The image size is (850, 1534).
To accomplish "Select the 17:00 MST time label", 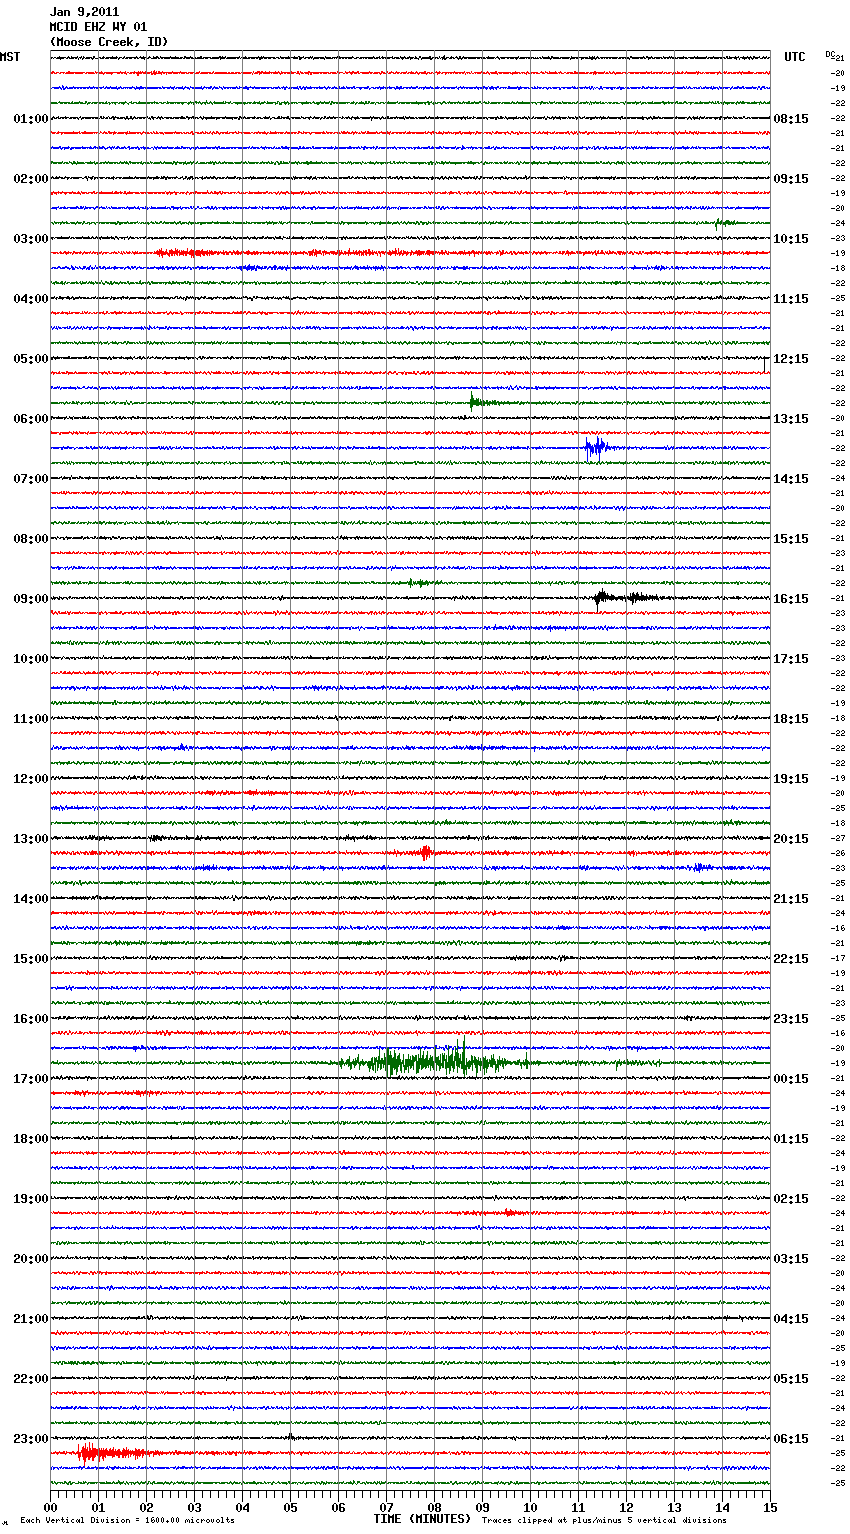I will [31, 1079].
